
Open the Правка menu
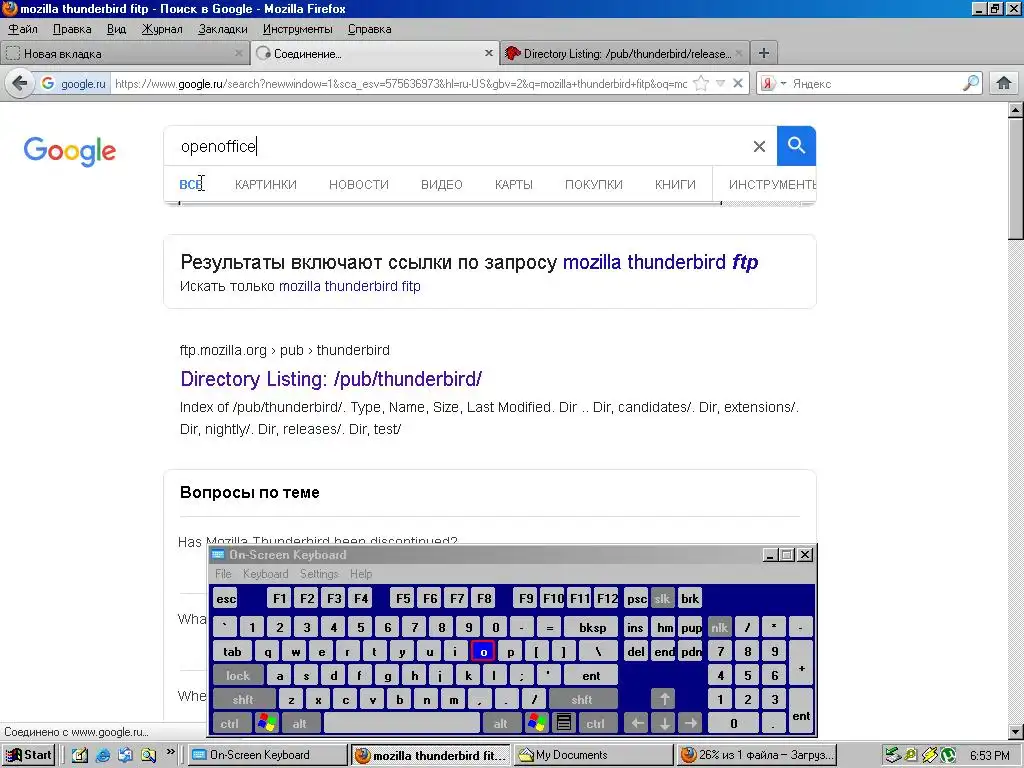[72, 29]
